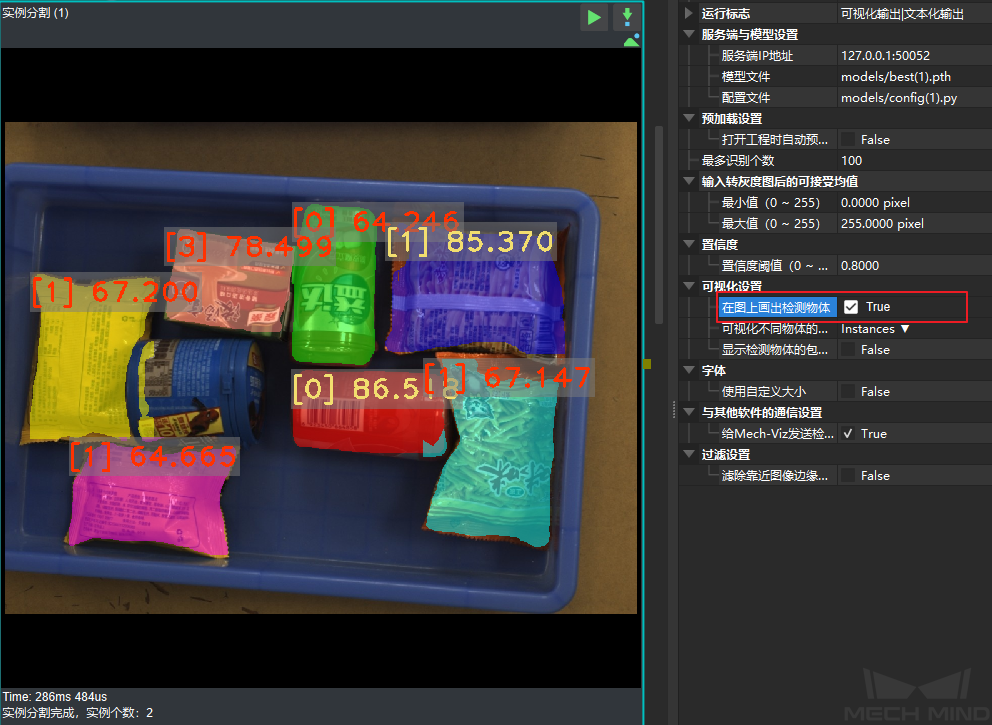Select the 置信度阈值 property label

tap(774, 266)
